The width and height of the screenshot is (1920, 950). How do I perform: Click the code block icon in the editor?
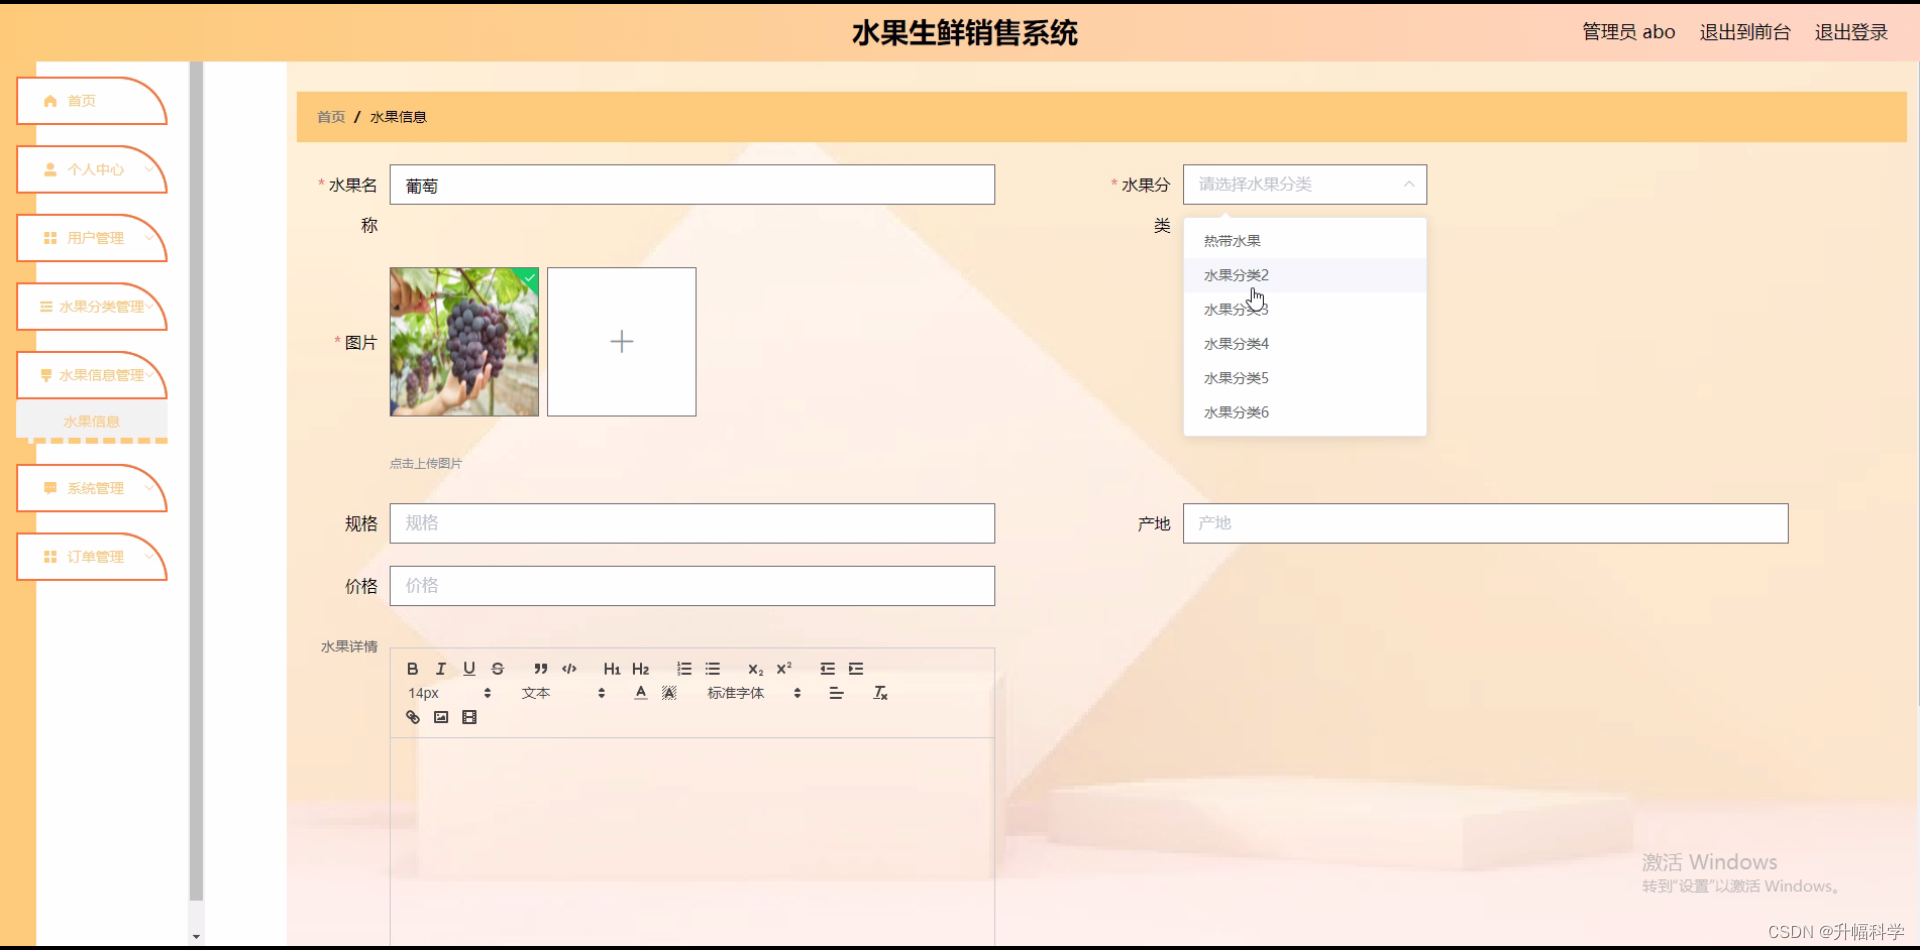click(569, 668)
